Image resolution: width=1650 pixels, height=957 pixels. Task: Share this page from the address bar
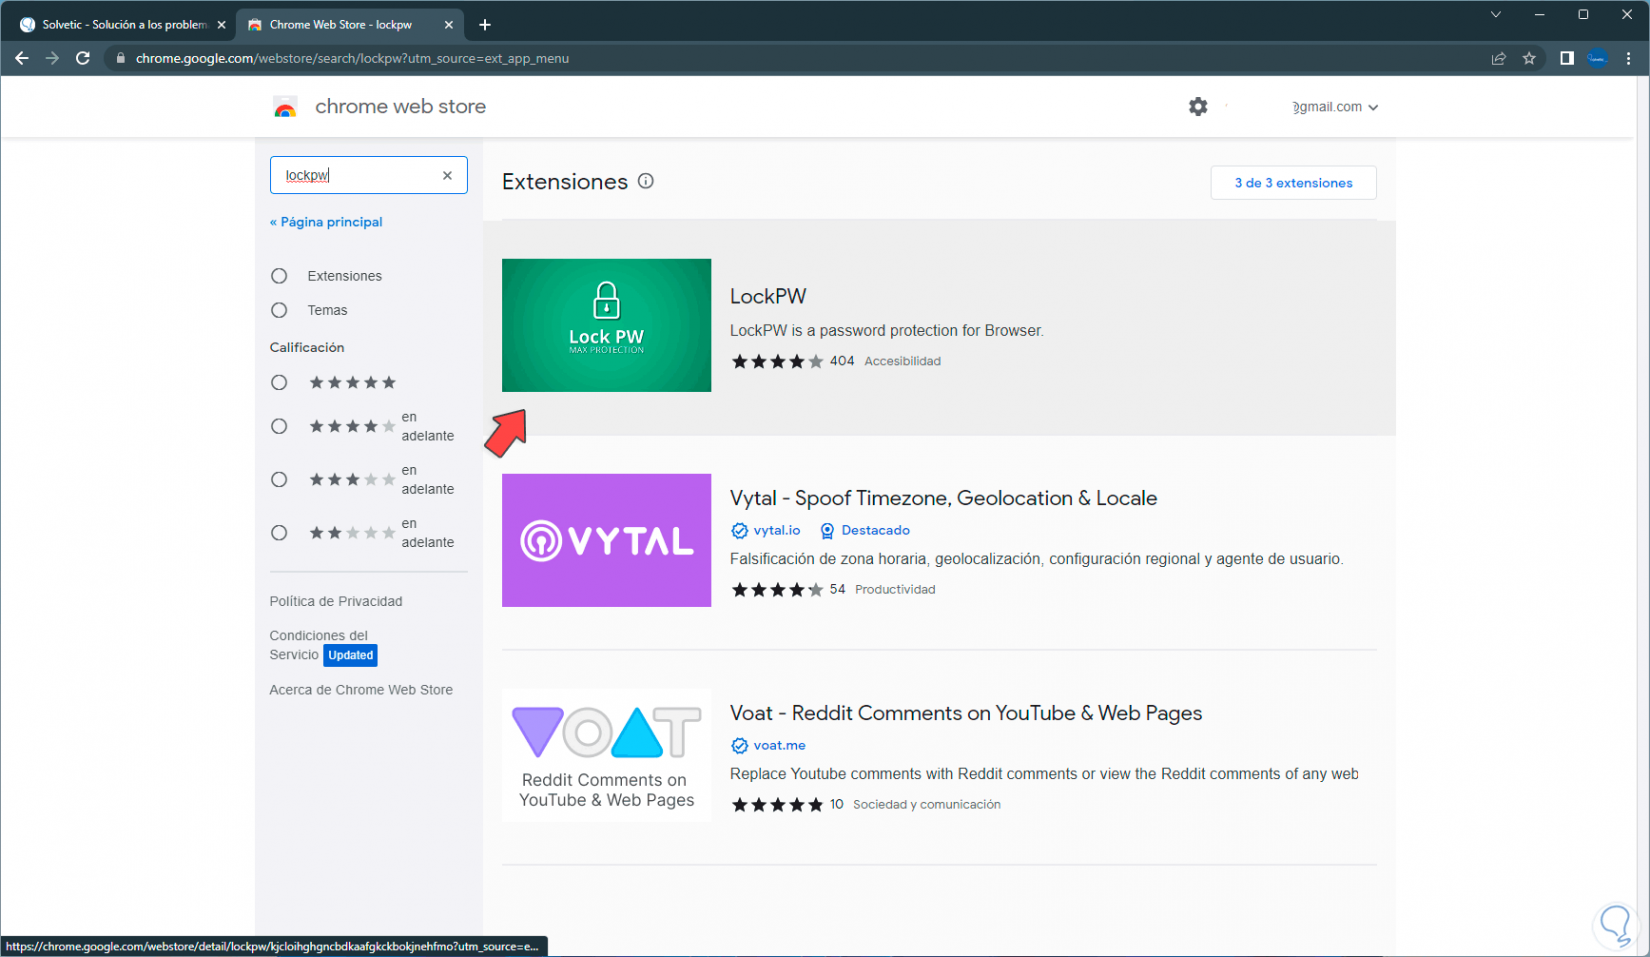1499,58
